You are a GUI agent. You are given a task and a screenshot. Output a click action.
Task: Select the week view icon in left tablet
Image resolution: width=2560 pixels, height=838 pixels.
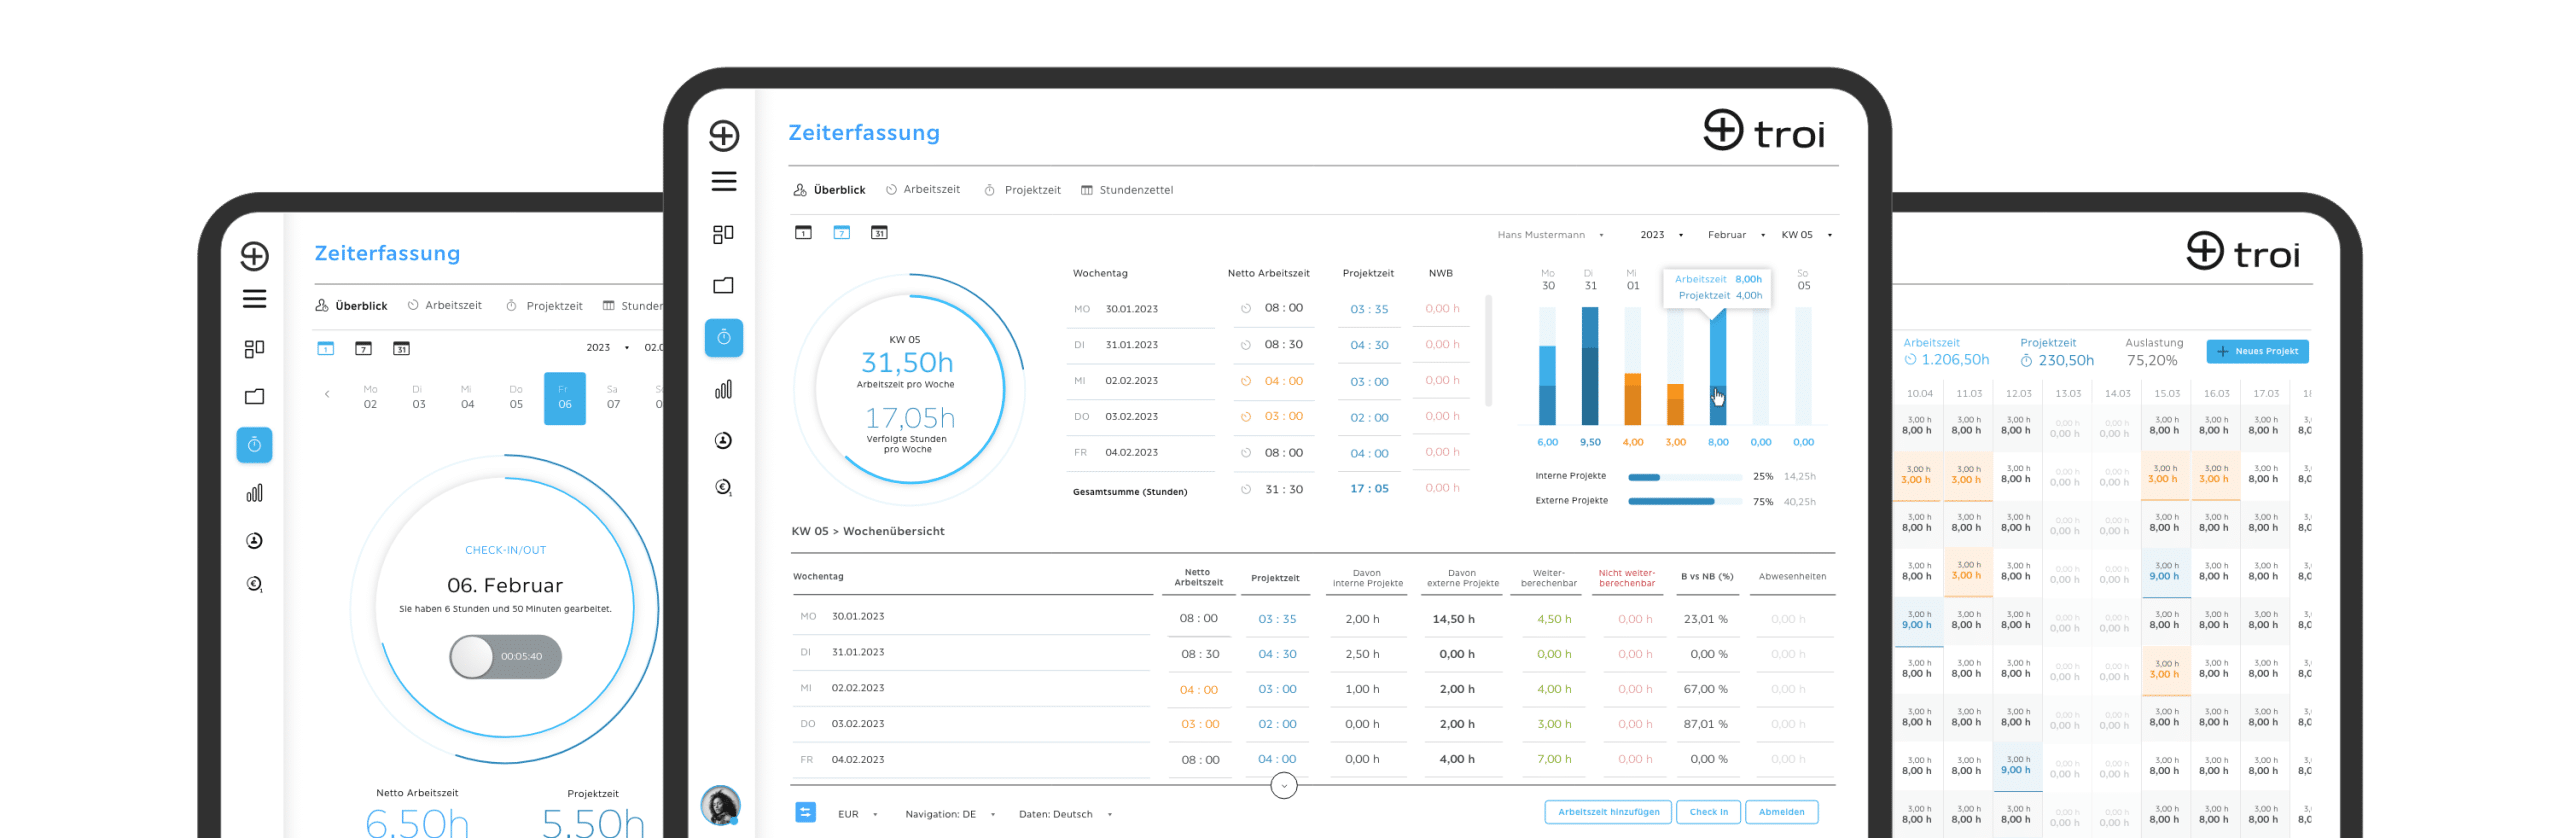[363, 348]
